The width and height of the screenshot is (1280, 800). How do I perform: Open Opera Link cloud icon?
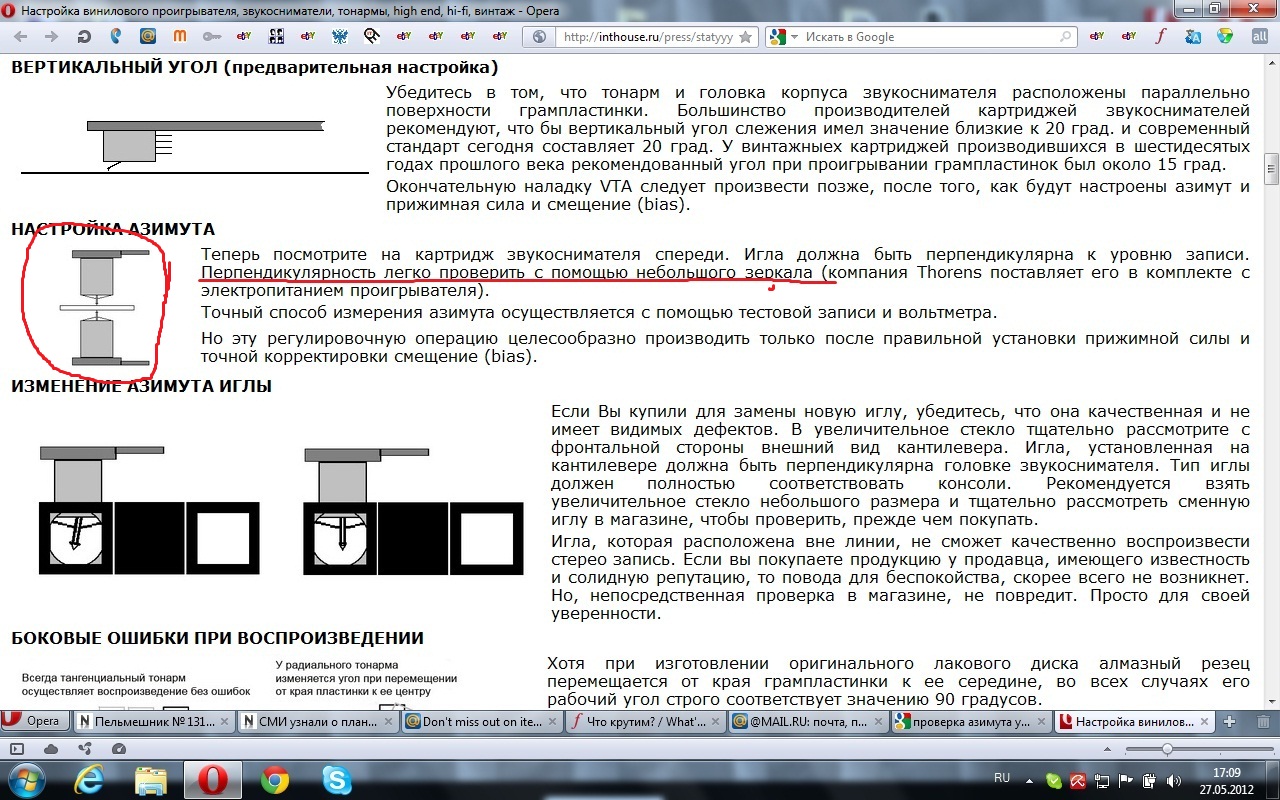51,749
